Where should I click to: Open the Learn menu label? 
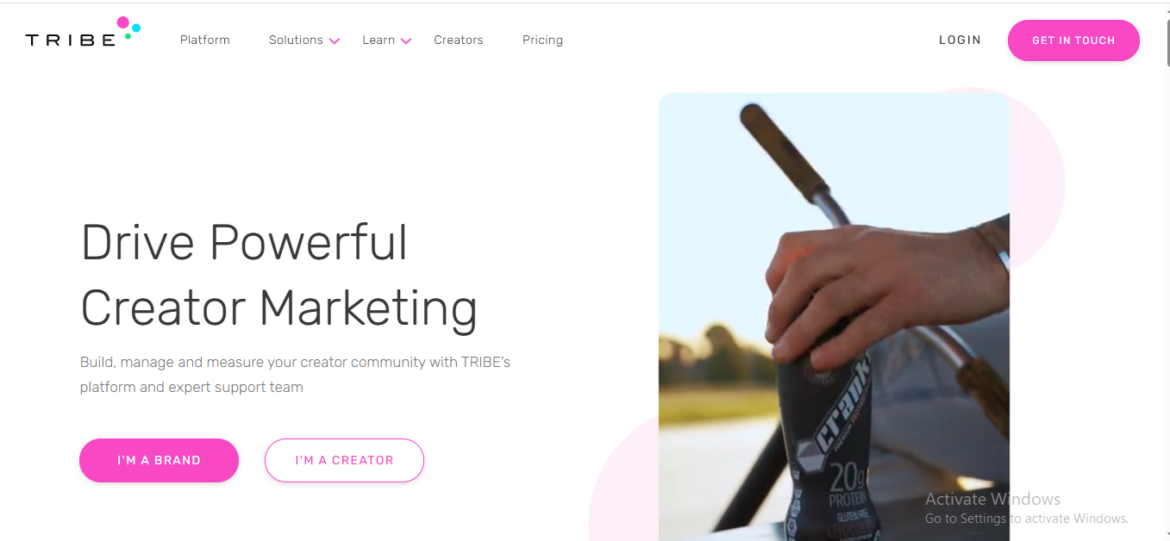point(378,40)
